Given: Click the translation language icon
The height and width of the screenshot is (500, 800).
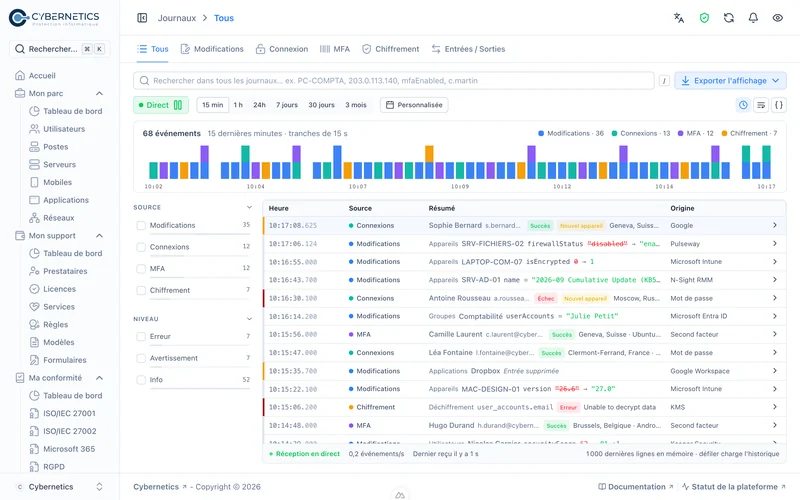Looking at the screenshot, I should [679, 18].
